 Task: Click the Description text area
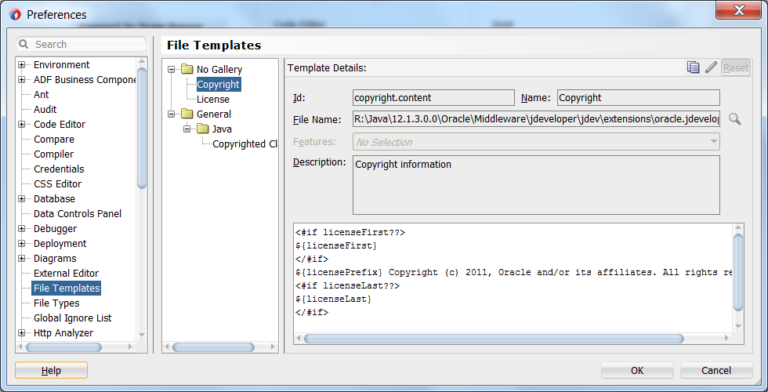pos(536,185)
